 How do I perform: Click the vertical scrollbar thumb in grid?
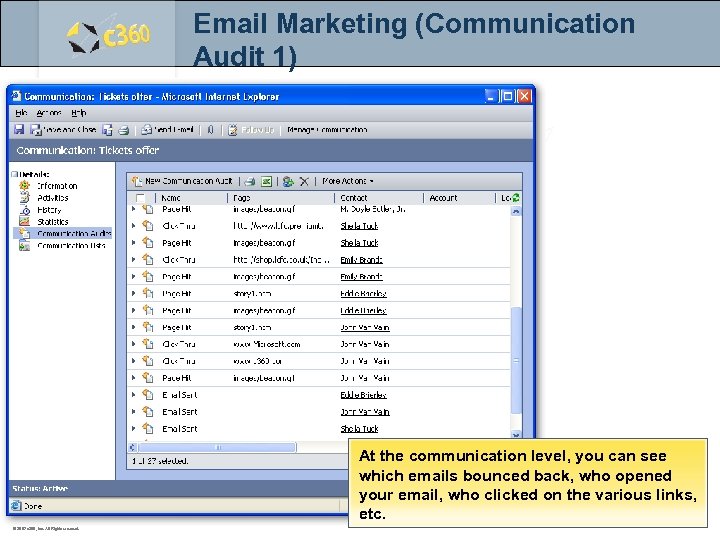click(516, 360)
